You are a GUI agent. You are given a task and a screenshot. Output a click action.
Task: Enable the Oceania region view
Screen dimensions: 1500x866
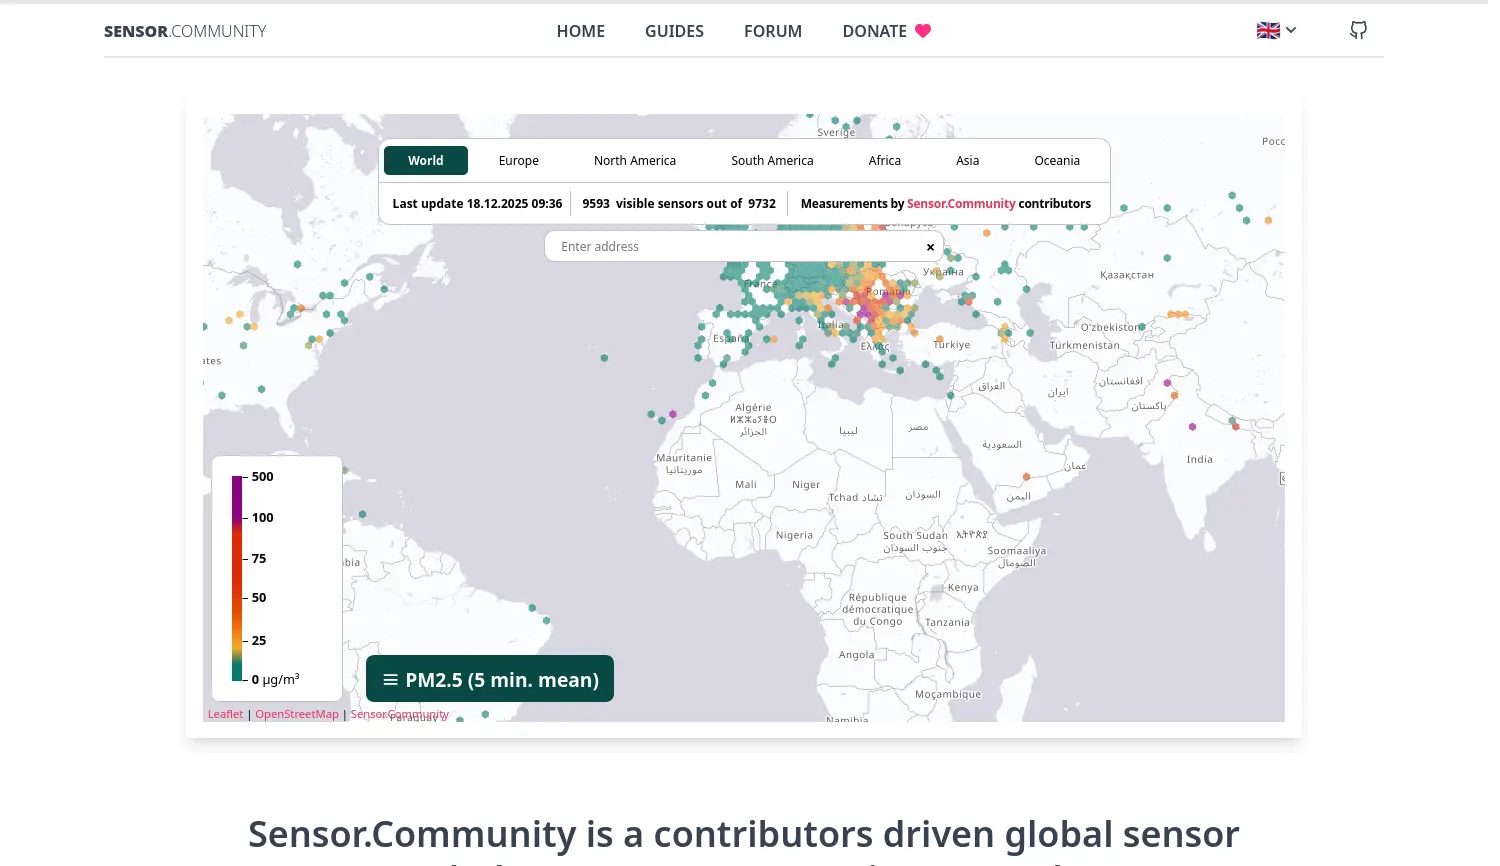[x=1056, y=160]
